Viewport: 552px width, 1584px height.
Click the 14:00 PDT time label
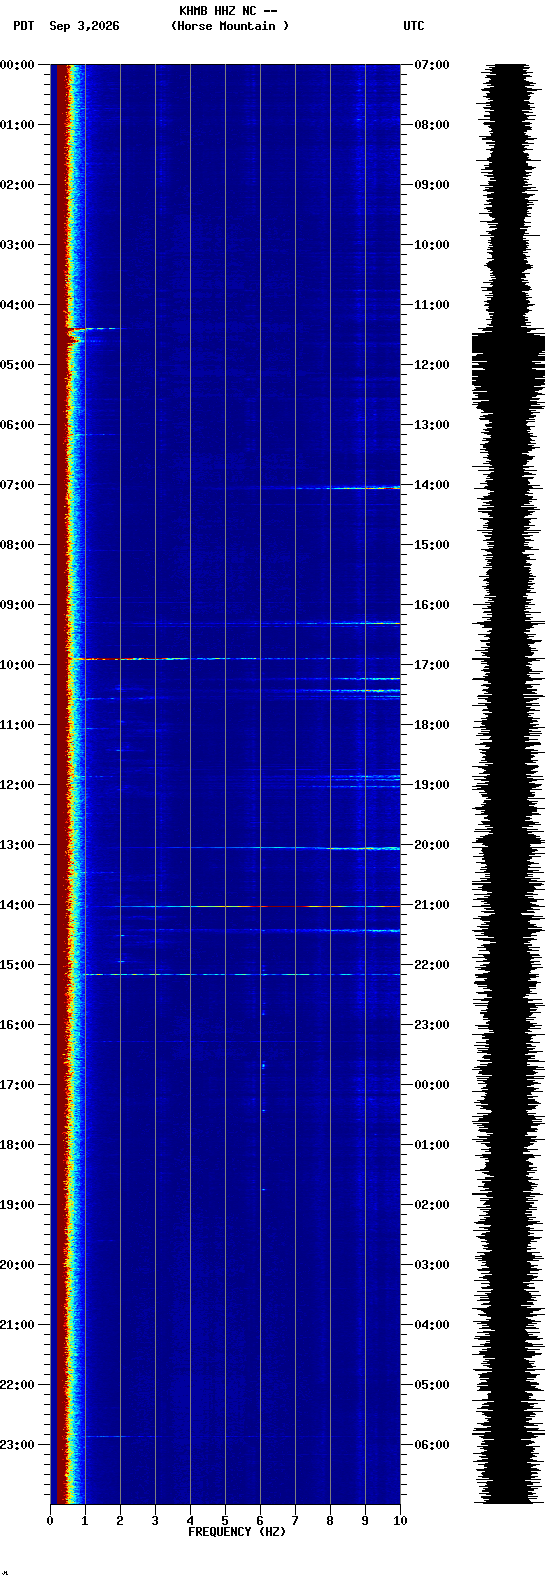click(x=18, y=905)
